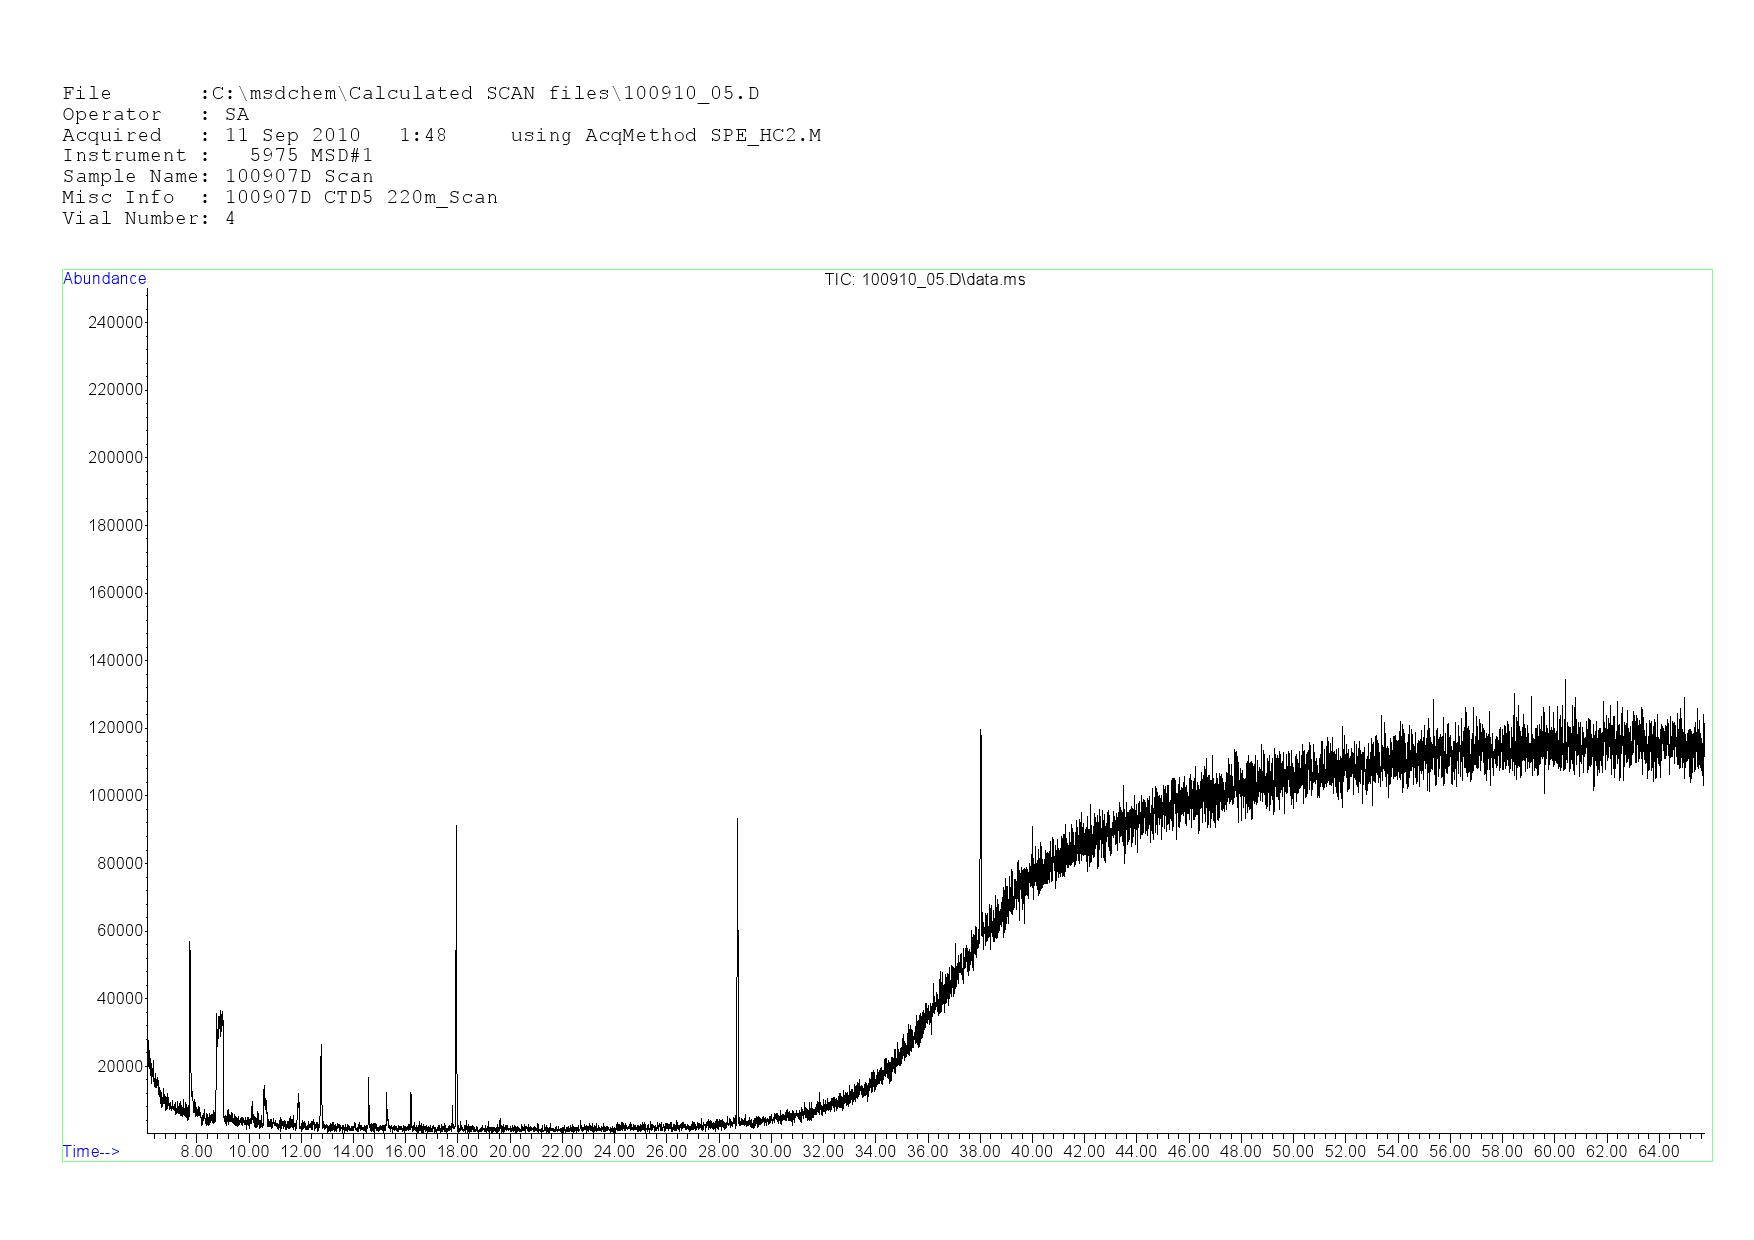
Task: Click the 24.00 time axis label
Action: 614,1151
